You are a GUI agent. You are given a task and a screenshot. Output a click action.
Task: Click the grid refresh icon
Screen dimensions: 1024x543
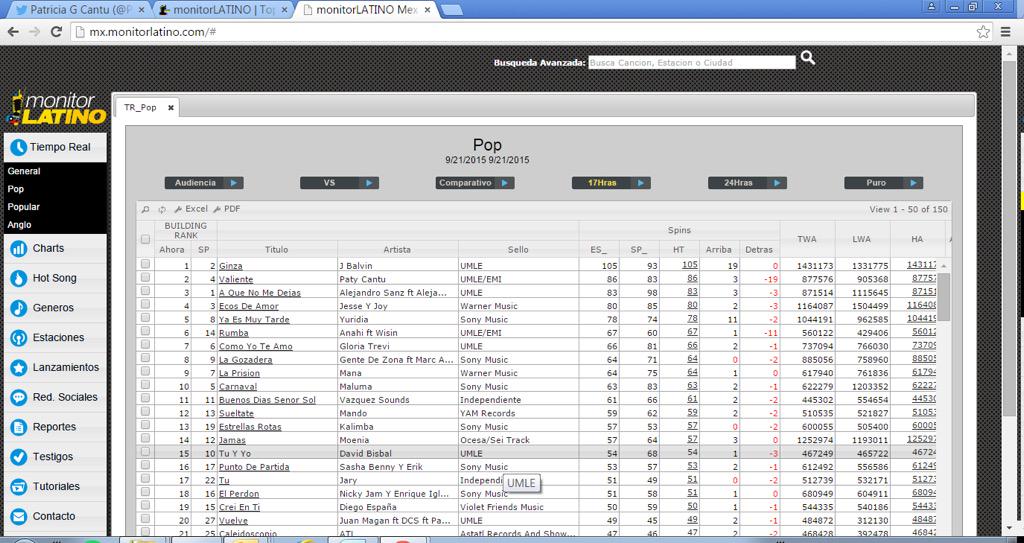[x=162, y=210]
